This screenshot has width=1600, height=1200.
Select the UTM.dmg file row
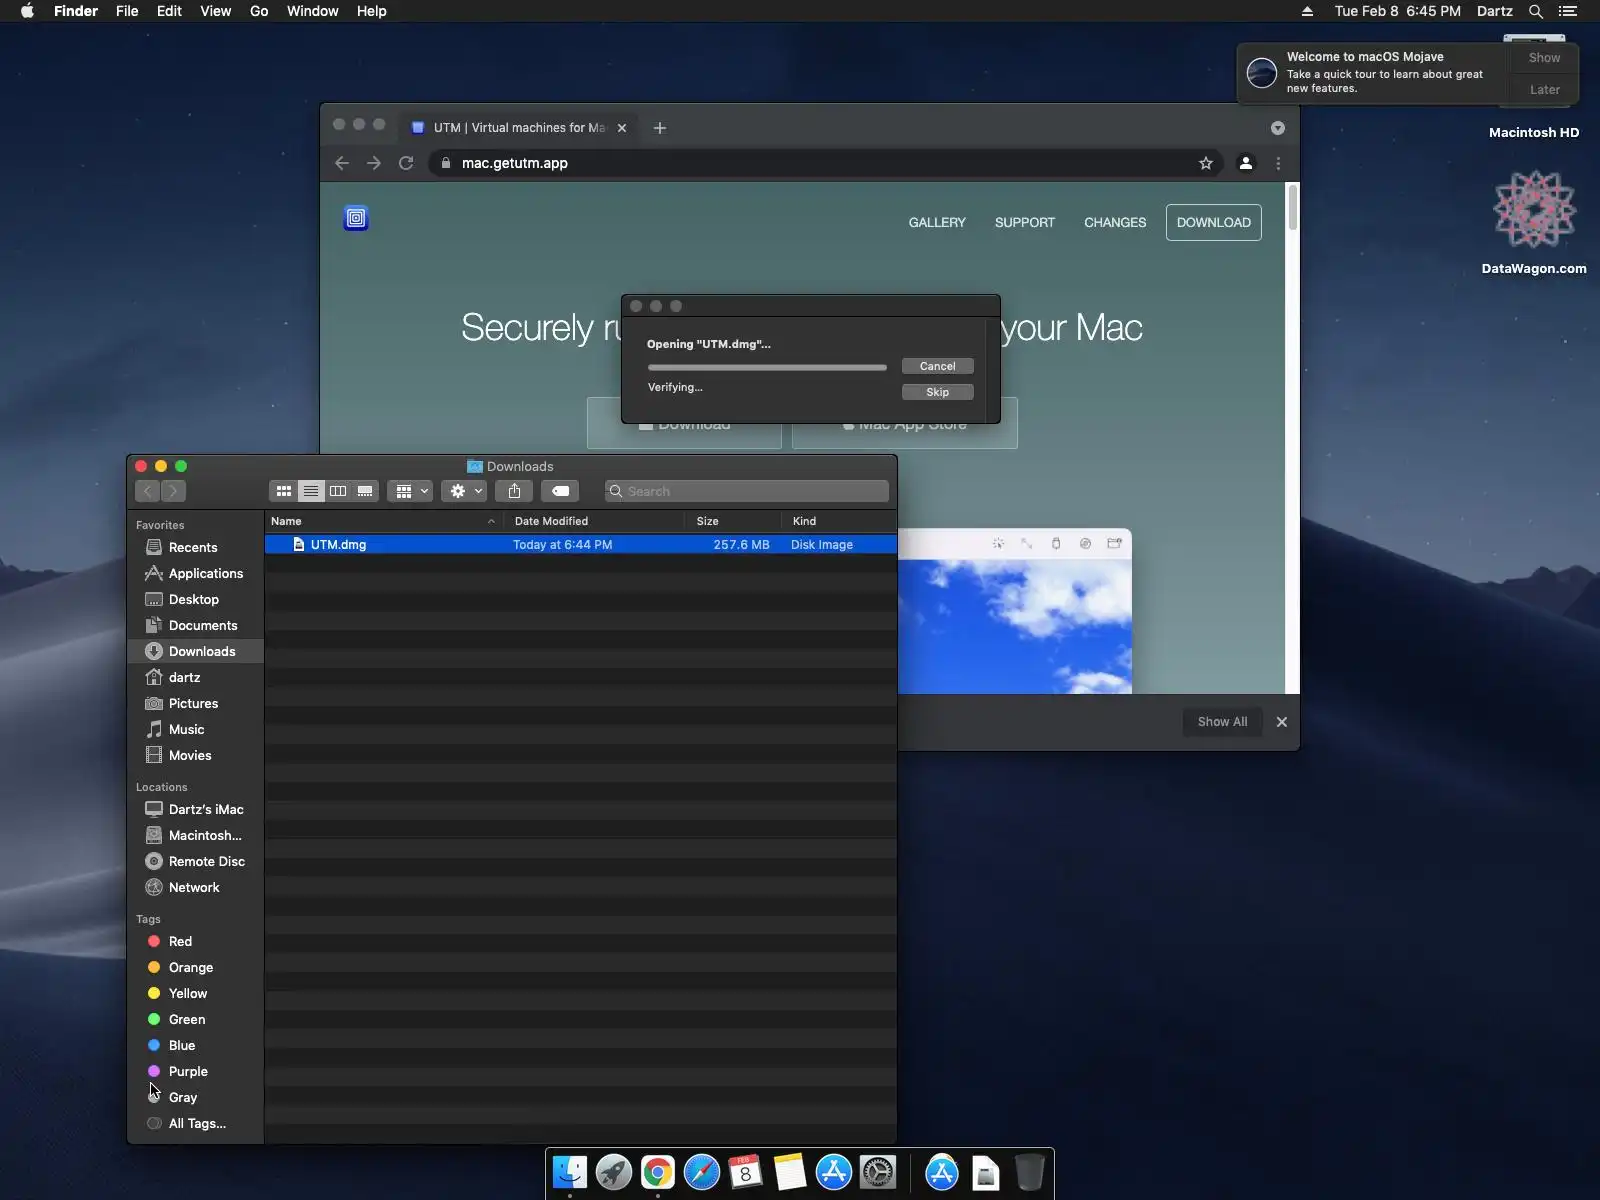[581, 545]
